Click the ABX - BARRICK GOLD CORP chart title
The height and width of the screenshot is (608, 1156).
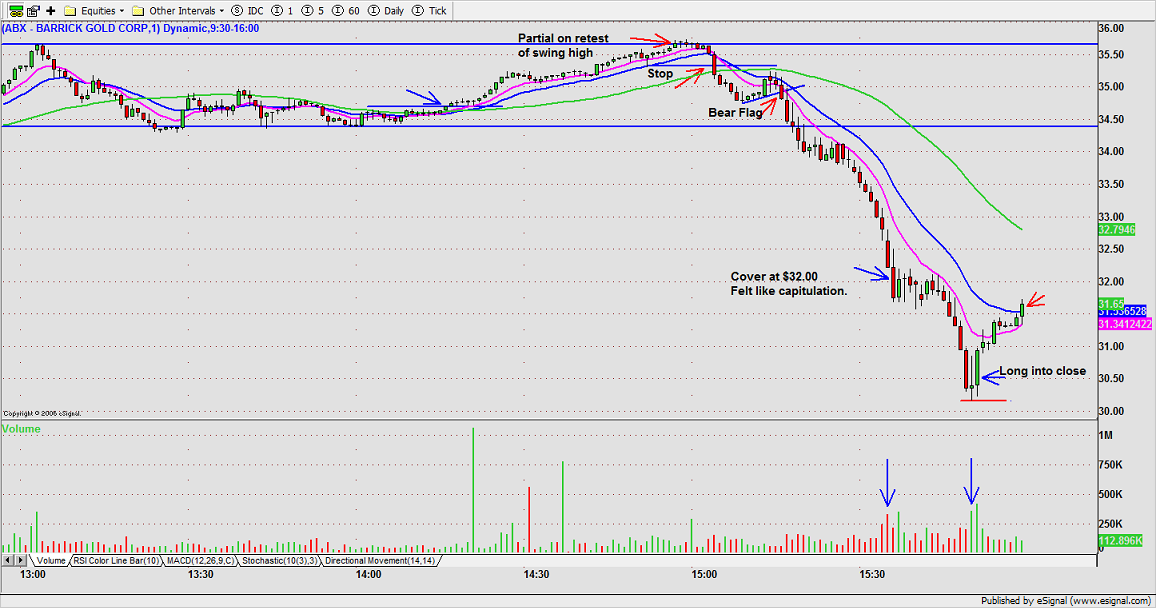[130, 29]
